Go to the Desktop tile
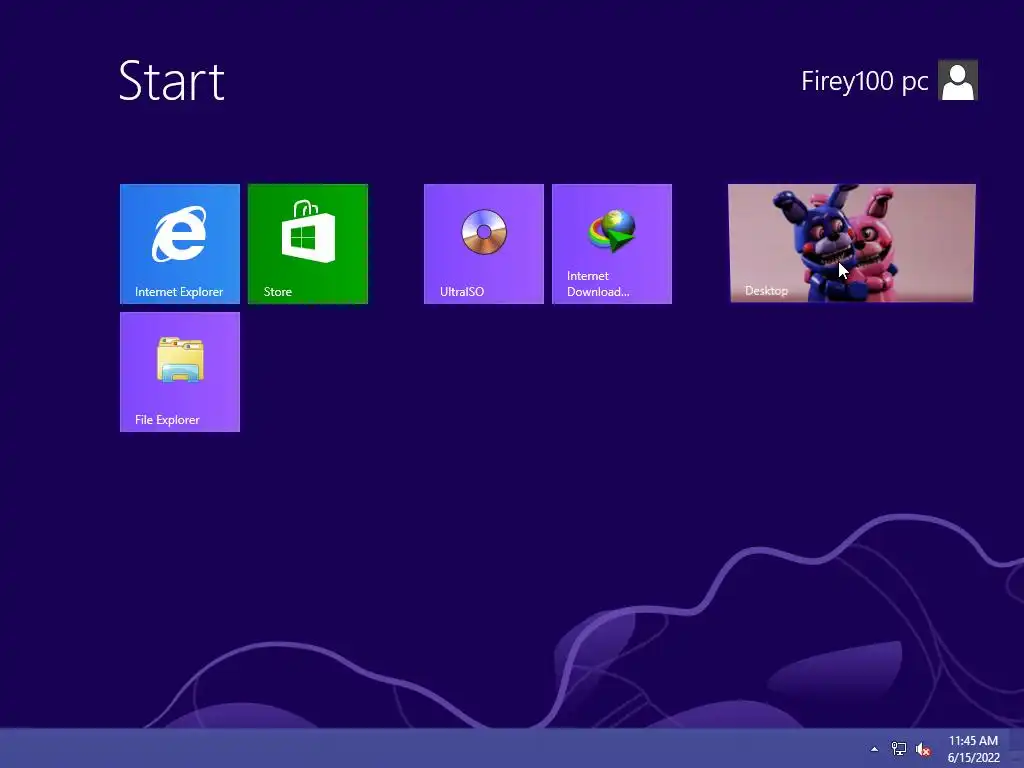Image resolution: width=1024 pixels, height=768 pixels. point(852,243)
